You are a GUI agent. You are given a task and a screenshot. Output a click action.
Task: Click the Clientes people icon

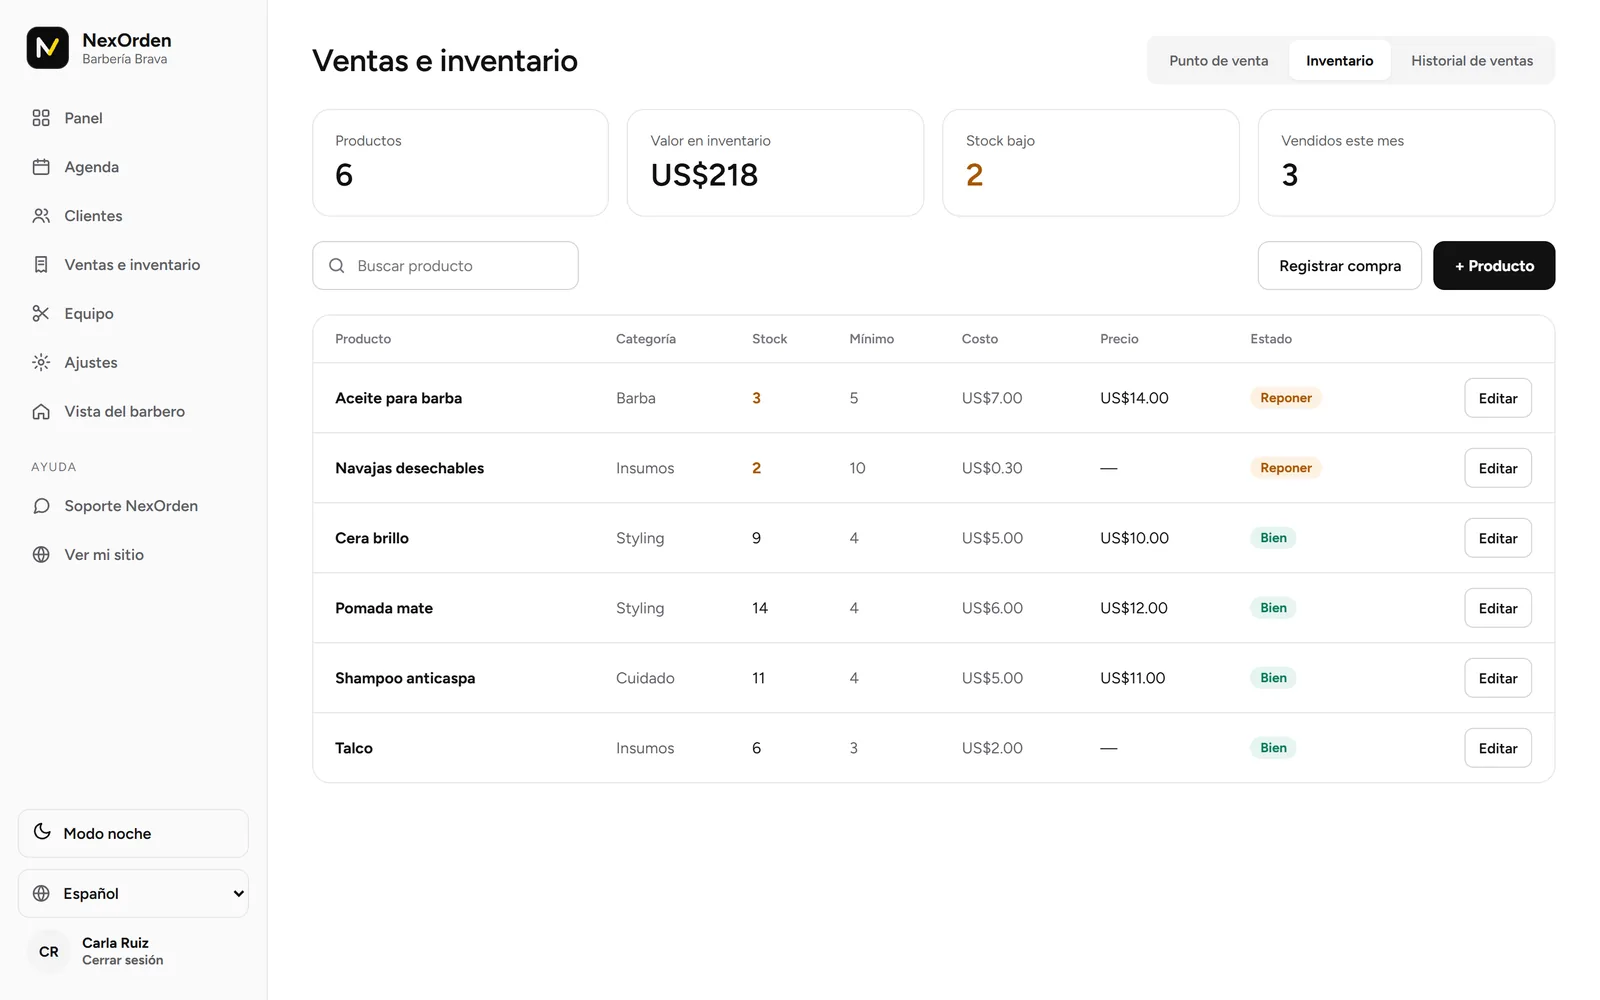pos(41,216)
